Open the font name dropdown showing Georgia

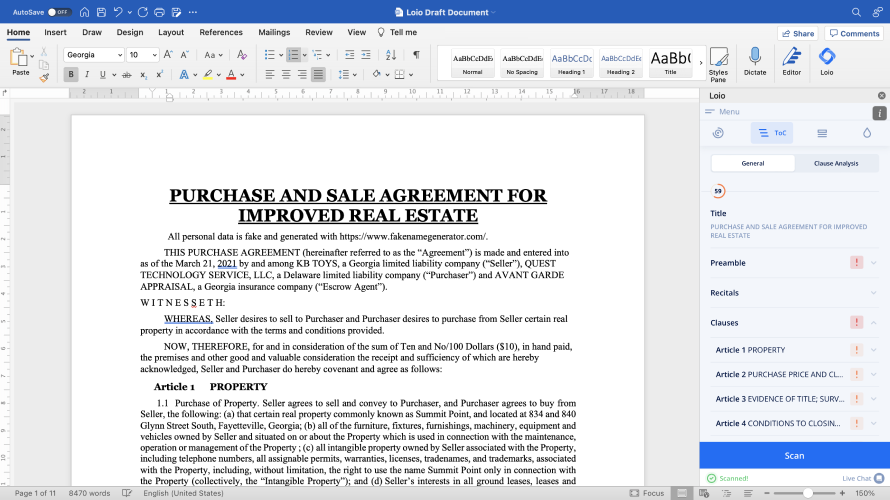(x=92, y=54)
